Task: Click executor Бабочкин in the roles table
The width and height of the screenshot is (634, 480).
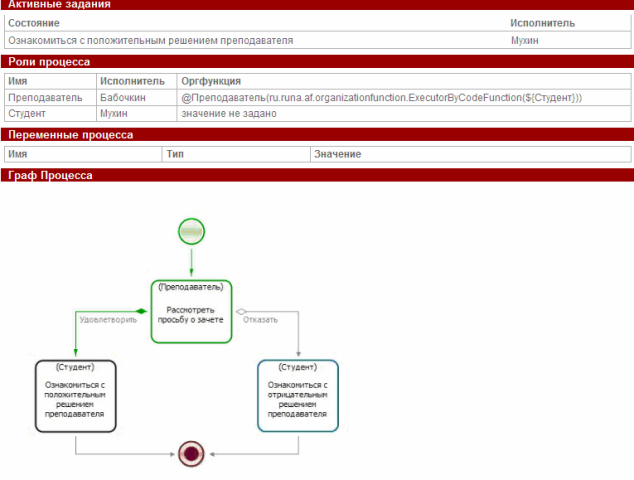Action: pos(122,98)
